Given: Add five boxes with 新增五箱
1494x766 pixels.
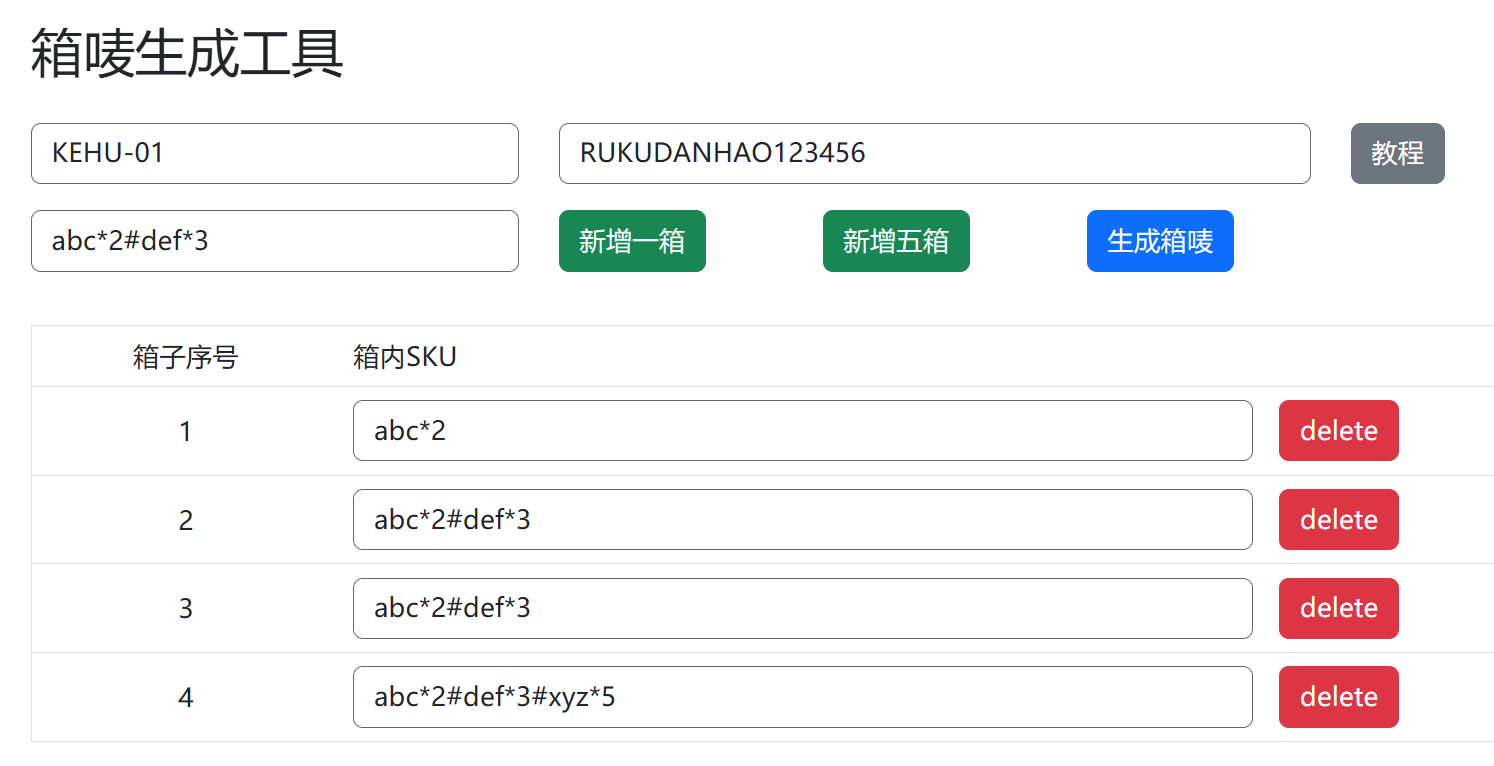Looking at the screenshot, I should (x=896, y=241).
